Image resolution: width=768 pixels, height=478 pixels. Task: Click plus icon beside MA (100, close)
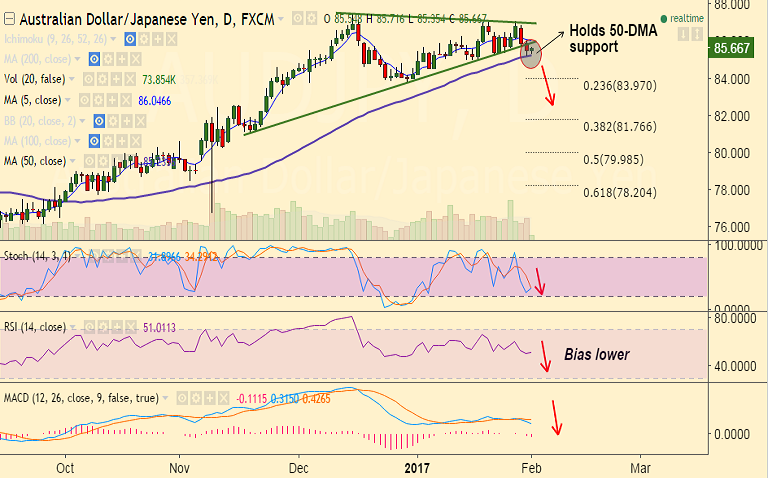pyautogui.click(x=121, y=142)
